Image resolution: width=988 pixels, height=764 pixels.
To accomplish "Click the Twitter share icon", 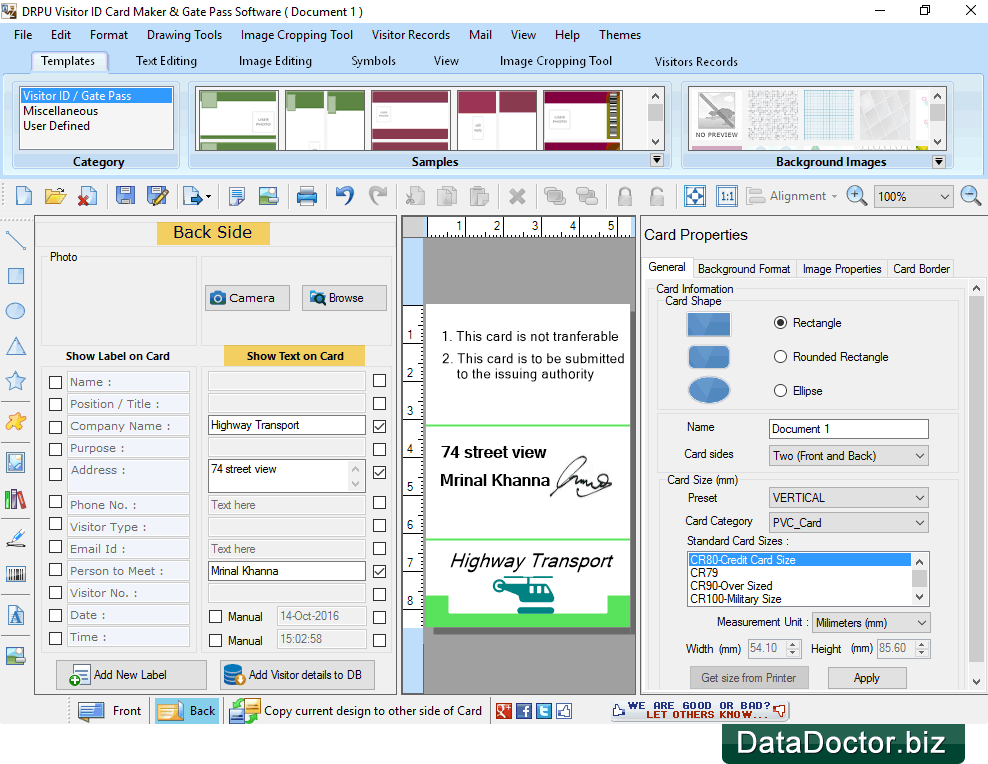I will 544,711.
